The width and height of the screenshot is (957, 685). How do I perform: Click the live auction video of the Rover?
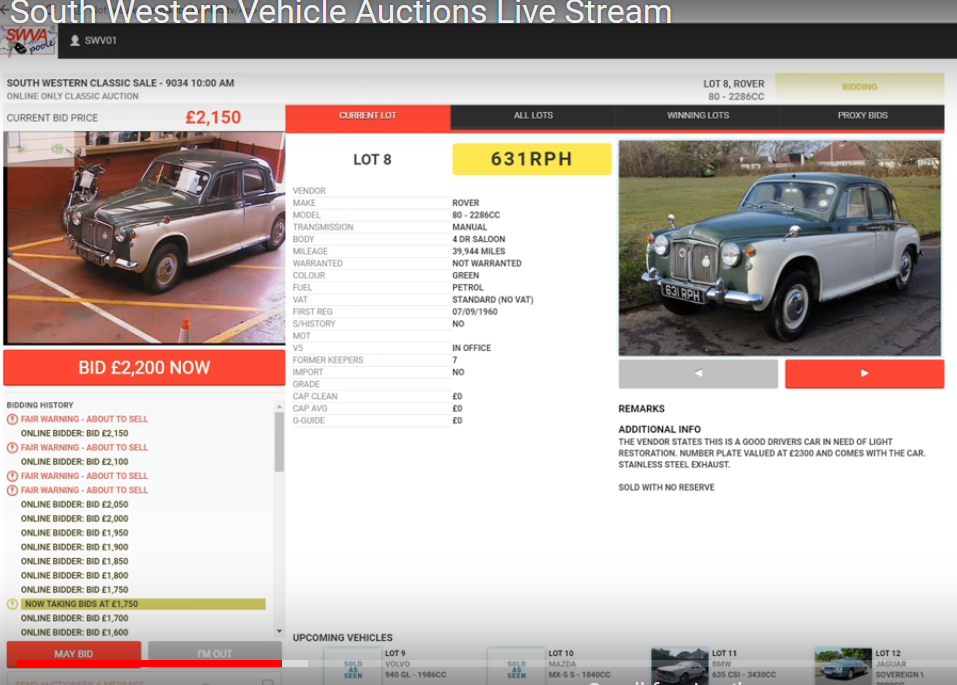145,238
